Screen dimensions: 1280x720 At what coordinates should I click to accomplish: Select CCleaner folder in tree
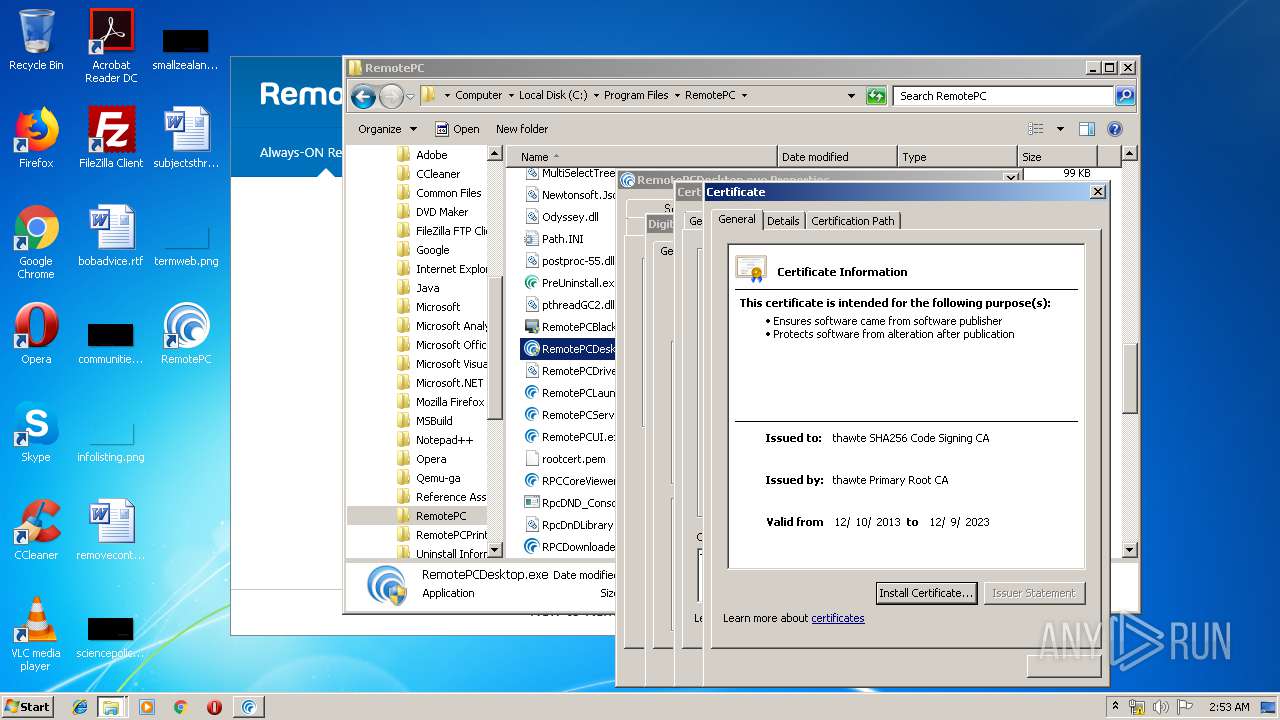(438, 174)
